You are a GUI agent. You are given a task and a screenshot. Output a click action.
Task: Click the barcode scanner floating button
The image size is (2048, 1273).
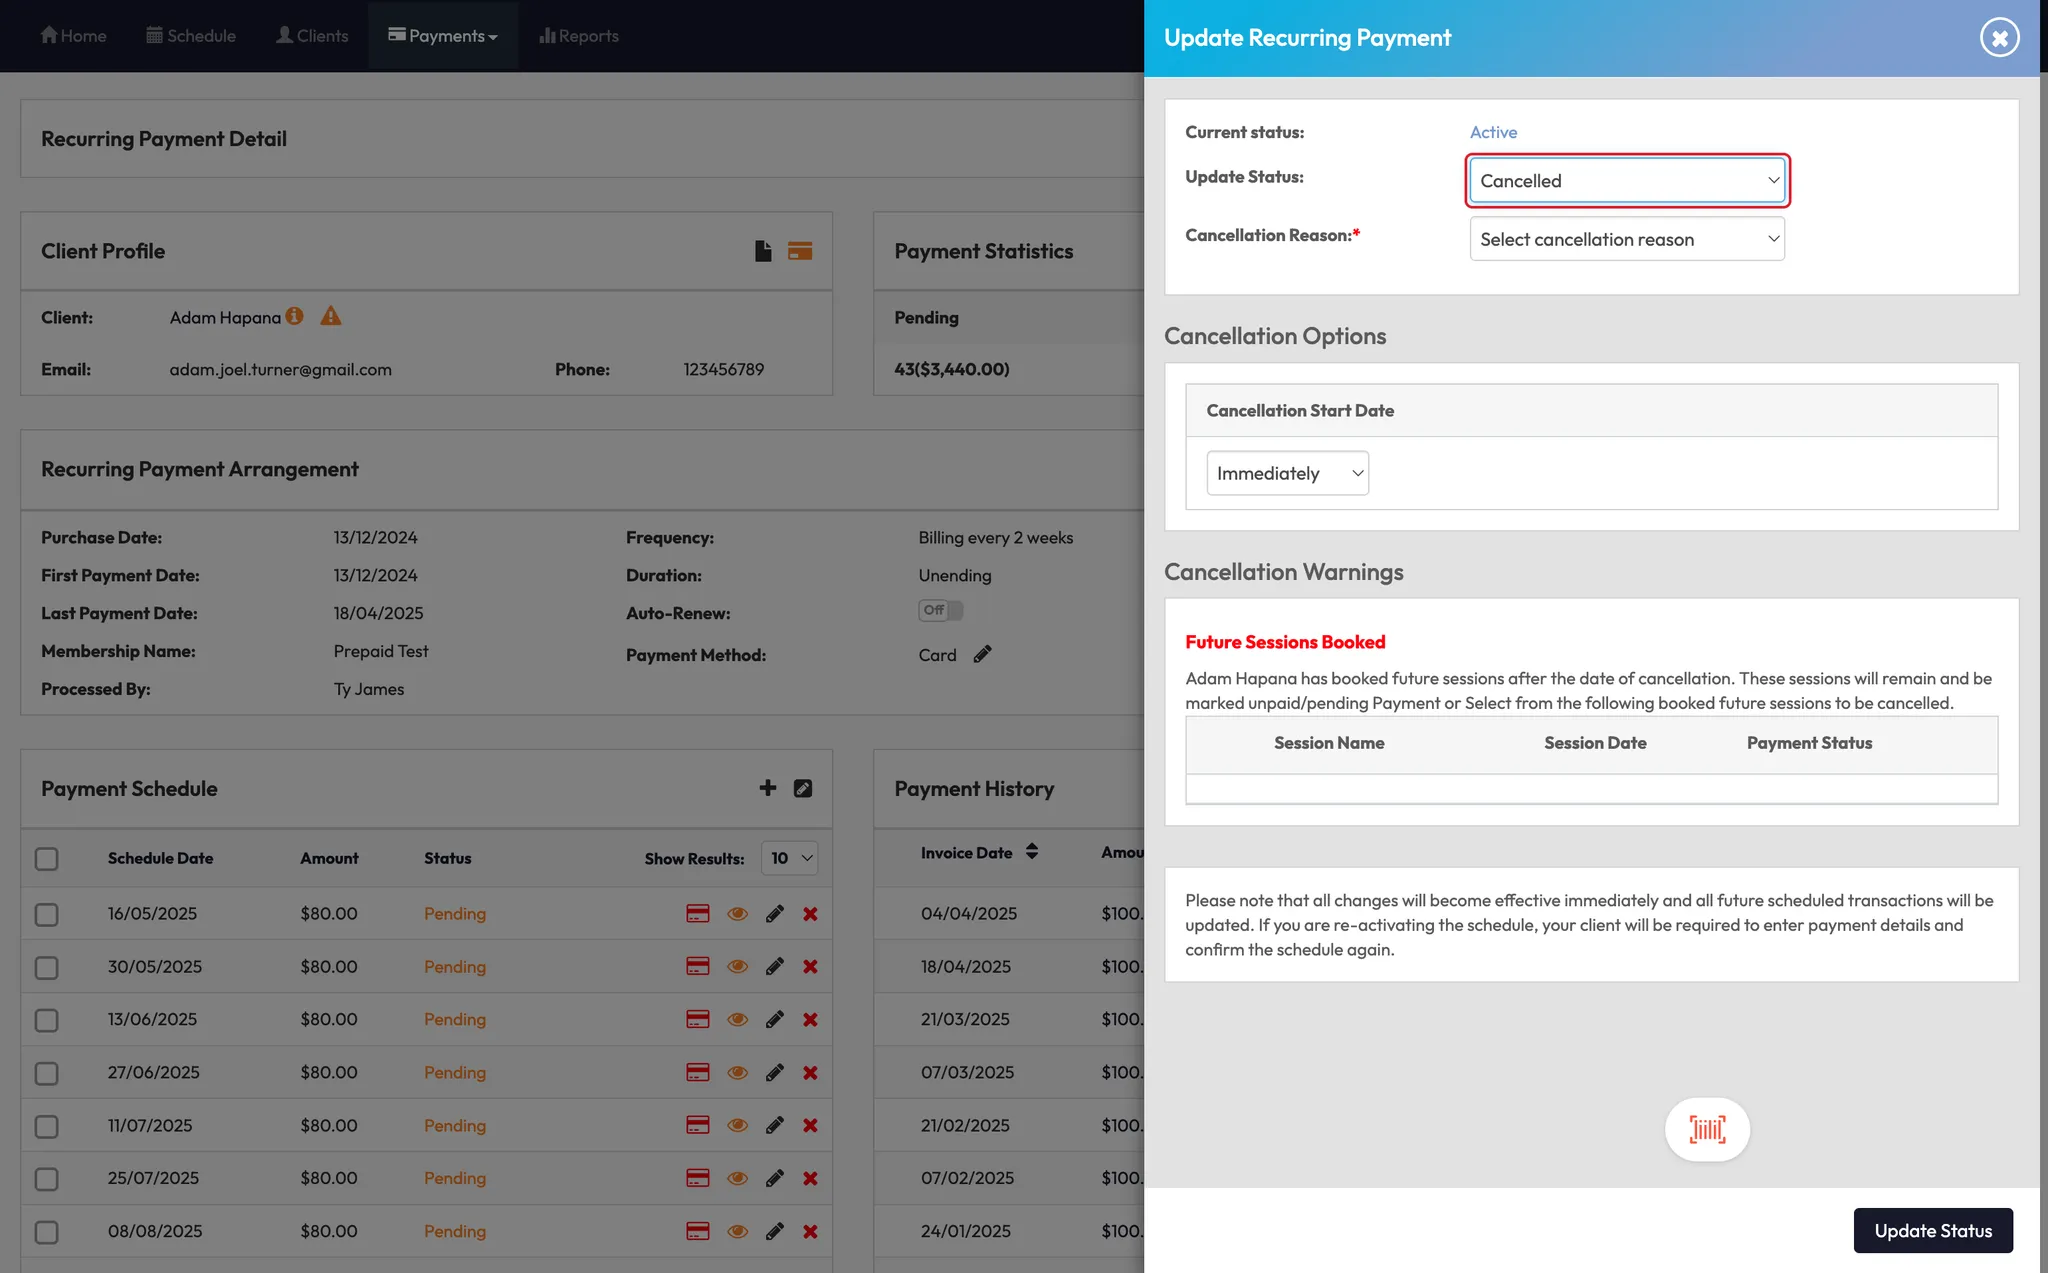click(x=1707, y=1130)
